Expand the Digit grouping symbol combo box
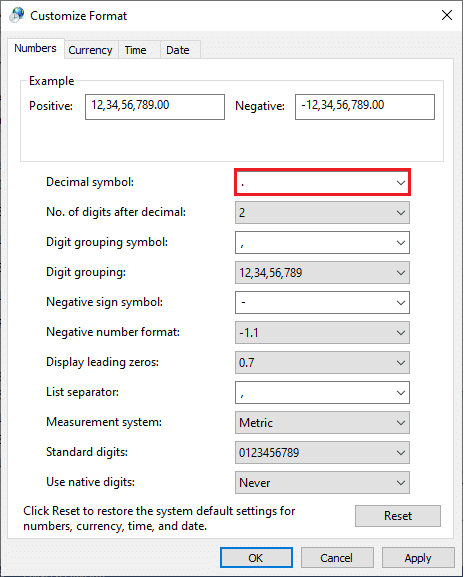Screen dimensions: 465x577 click(322, 243)
